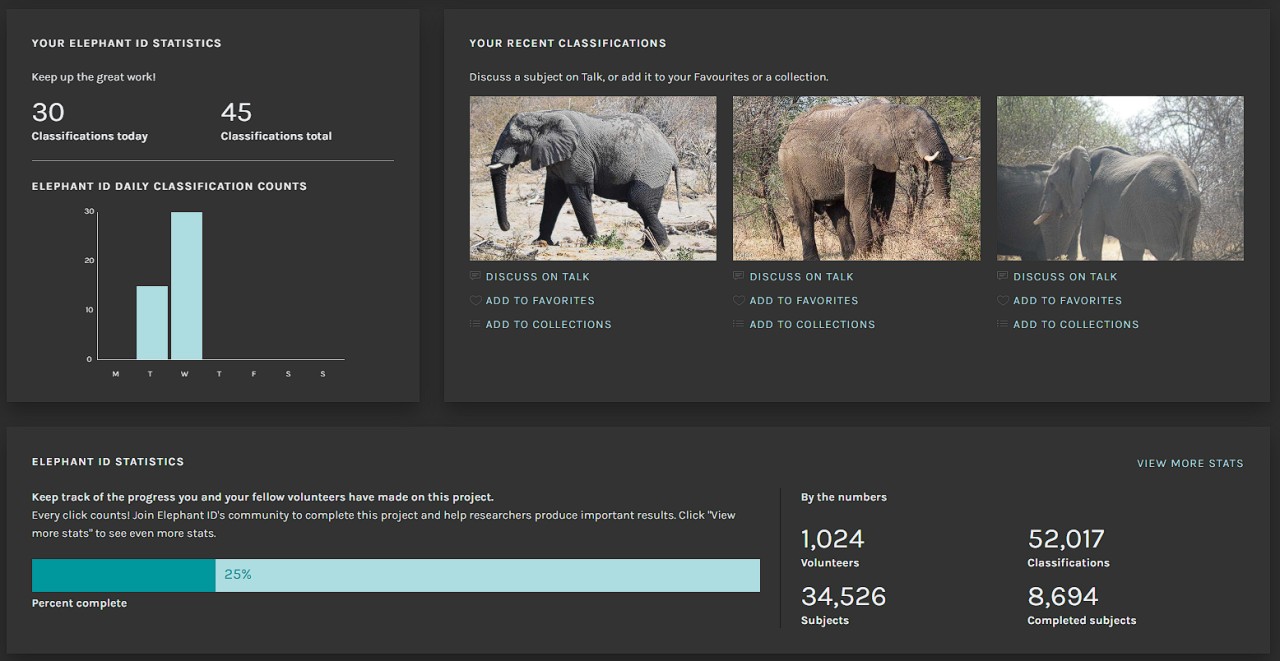Discuss the first elephant photo on Talk
The height and width of the screenshot is (661, 1280).
click(x=537, y=277)
